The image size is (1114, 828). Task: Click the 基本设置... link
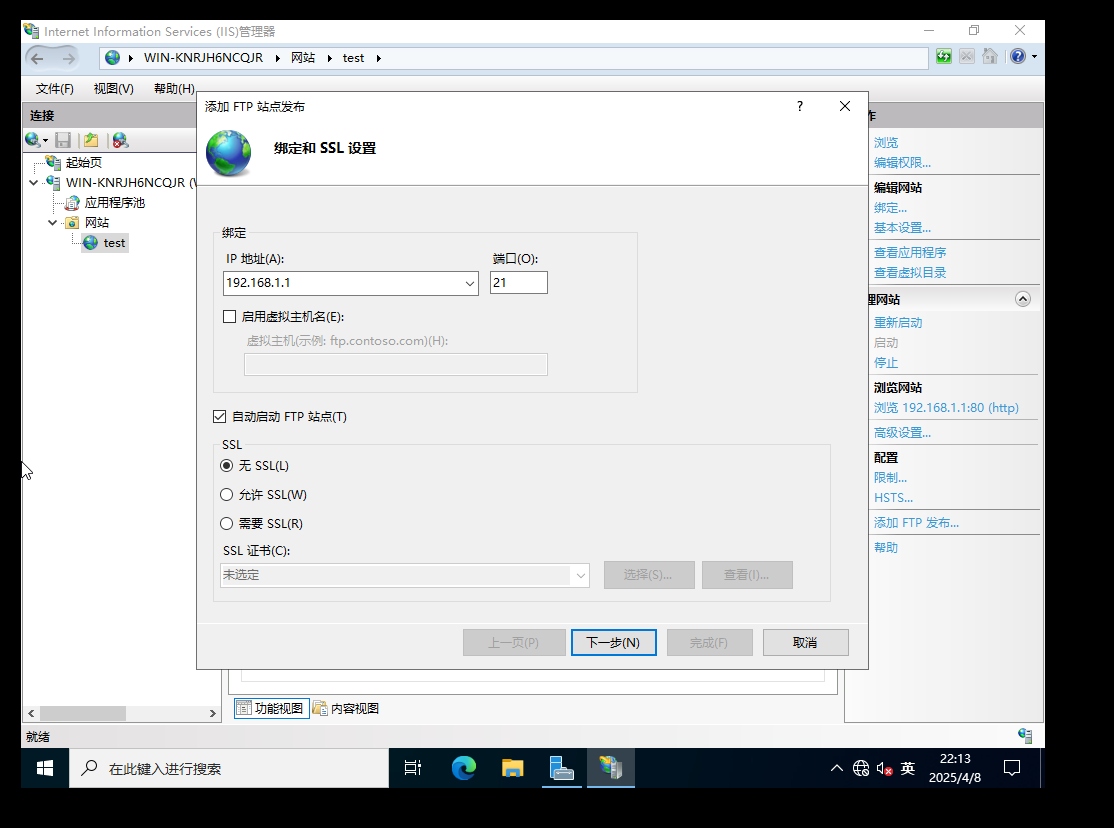(x=902, y=228)
